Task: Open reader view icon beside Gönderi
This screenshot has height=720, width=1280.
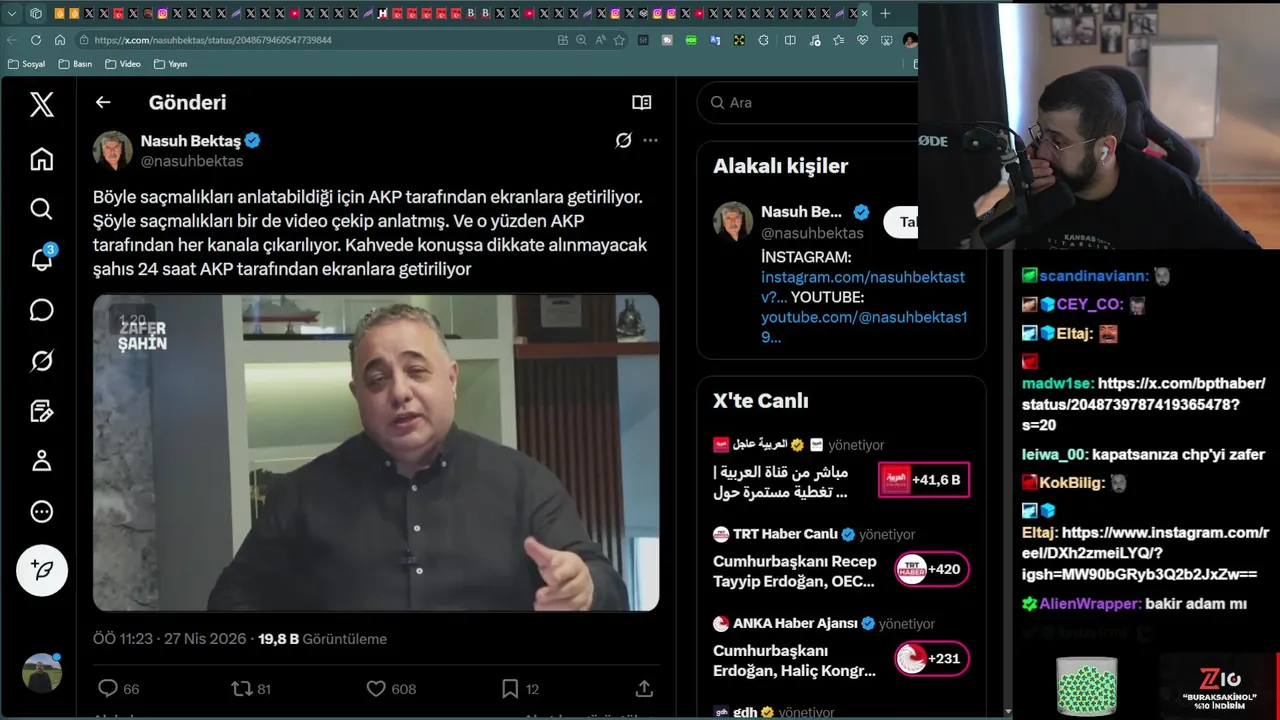Action: click(x=642, y=102)
